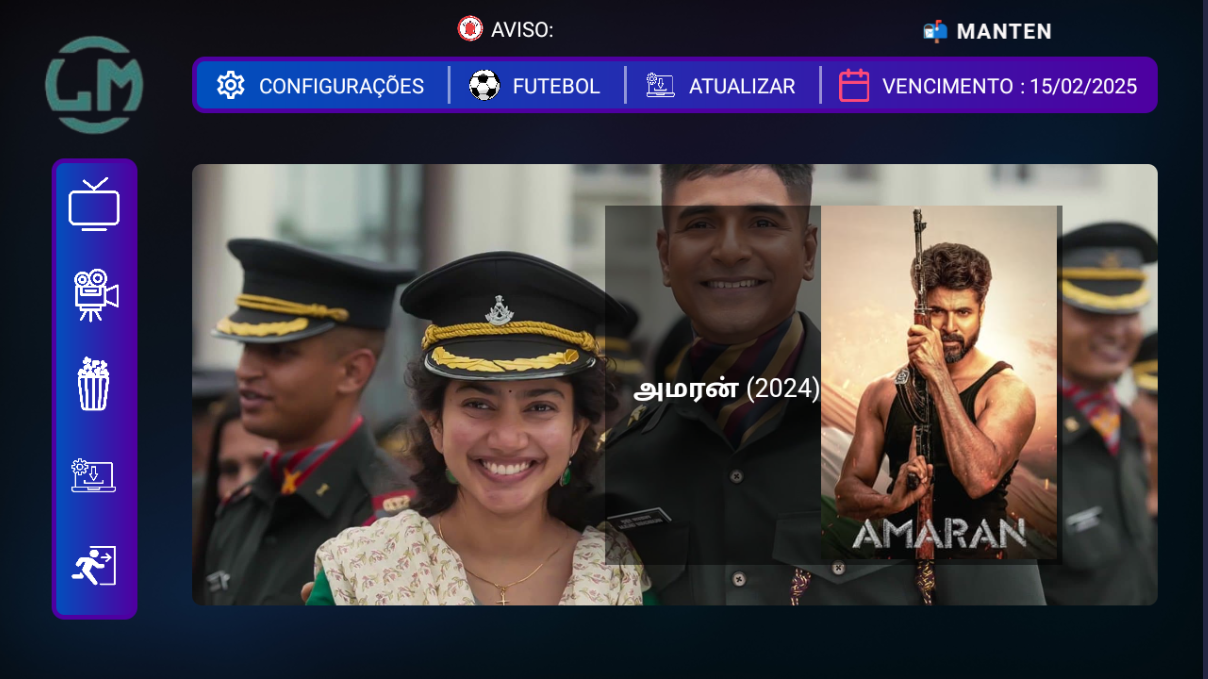This screenshot has width=1208, height=679.
Task: Click VENCIMENTO : 15/02/2025 expiry text
Action: (1009, 86)
